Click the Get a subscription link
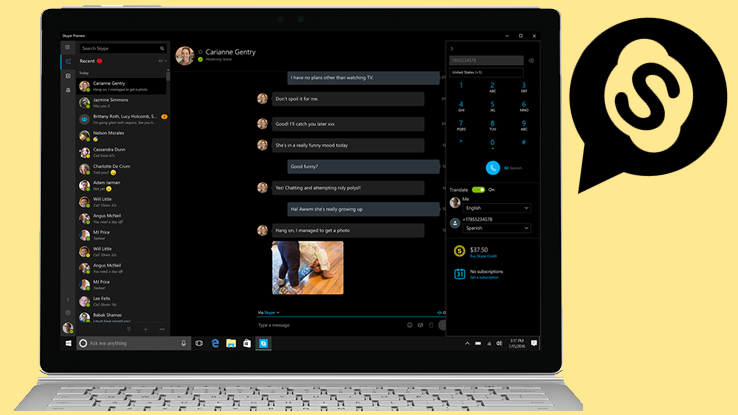This screenshot has width=738, height=415. tap(484, 278)
